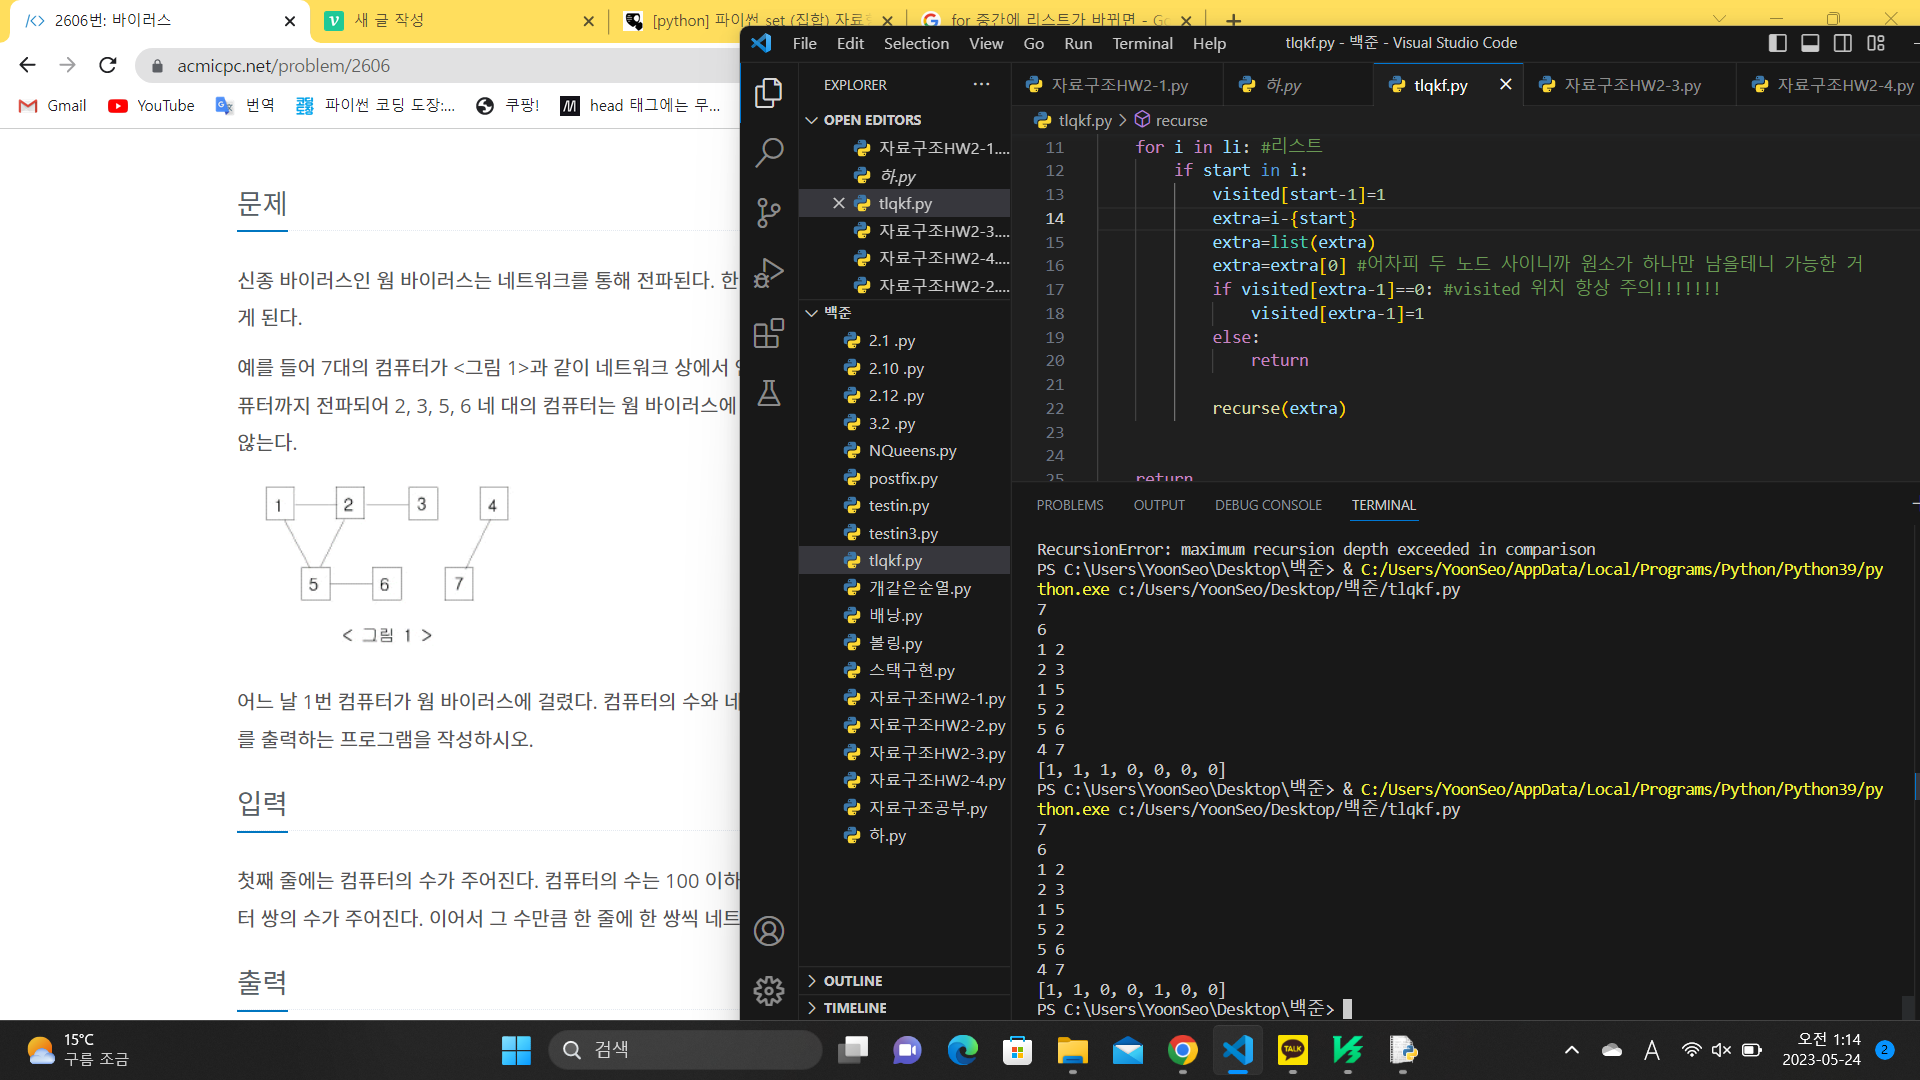Open the Terminal menu
The image size is (1920, 1080).
pos(1142,43)
